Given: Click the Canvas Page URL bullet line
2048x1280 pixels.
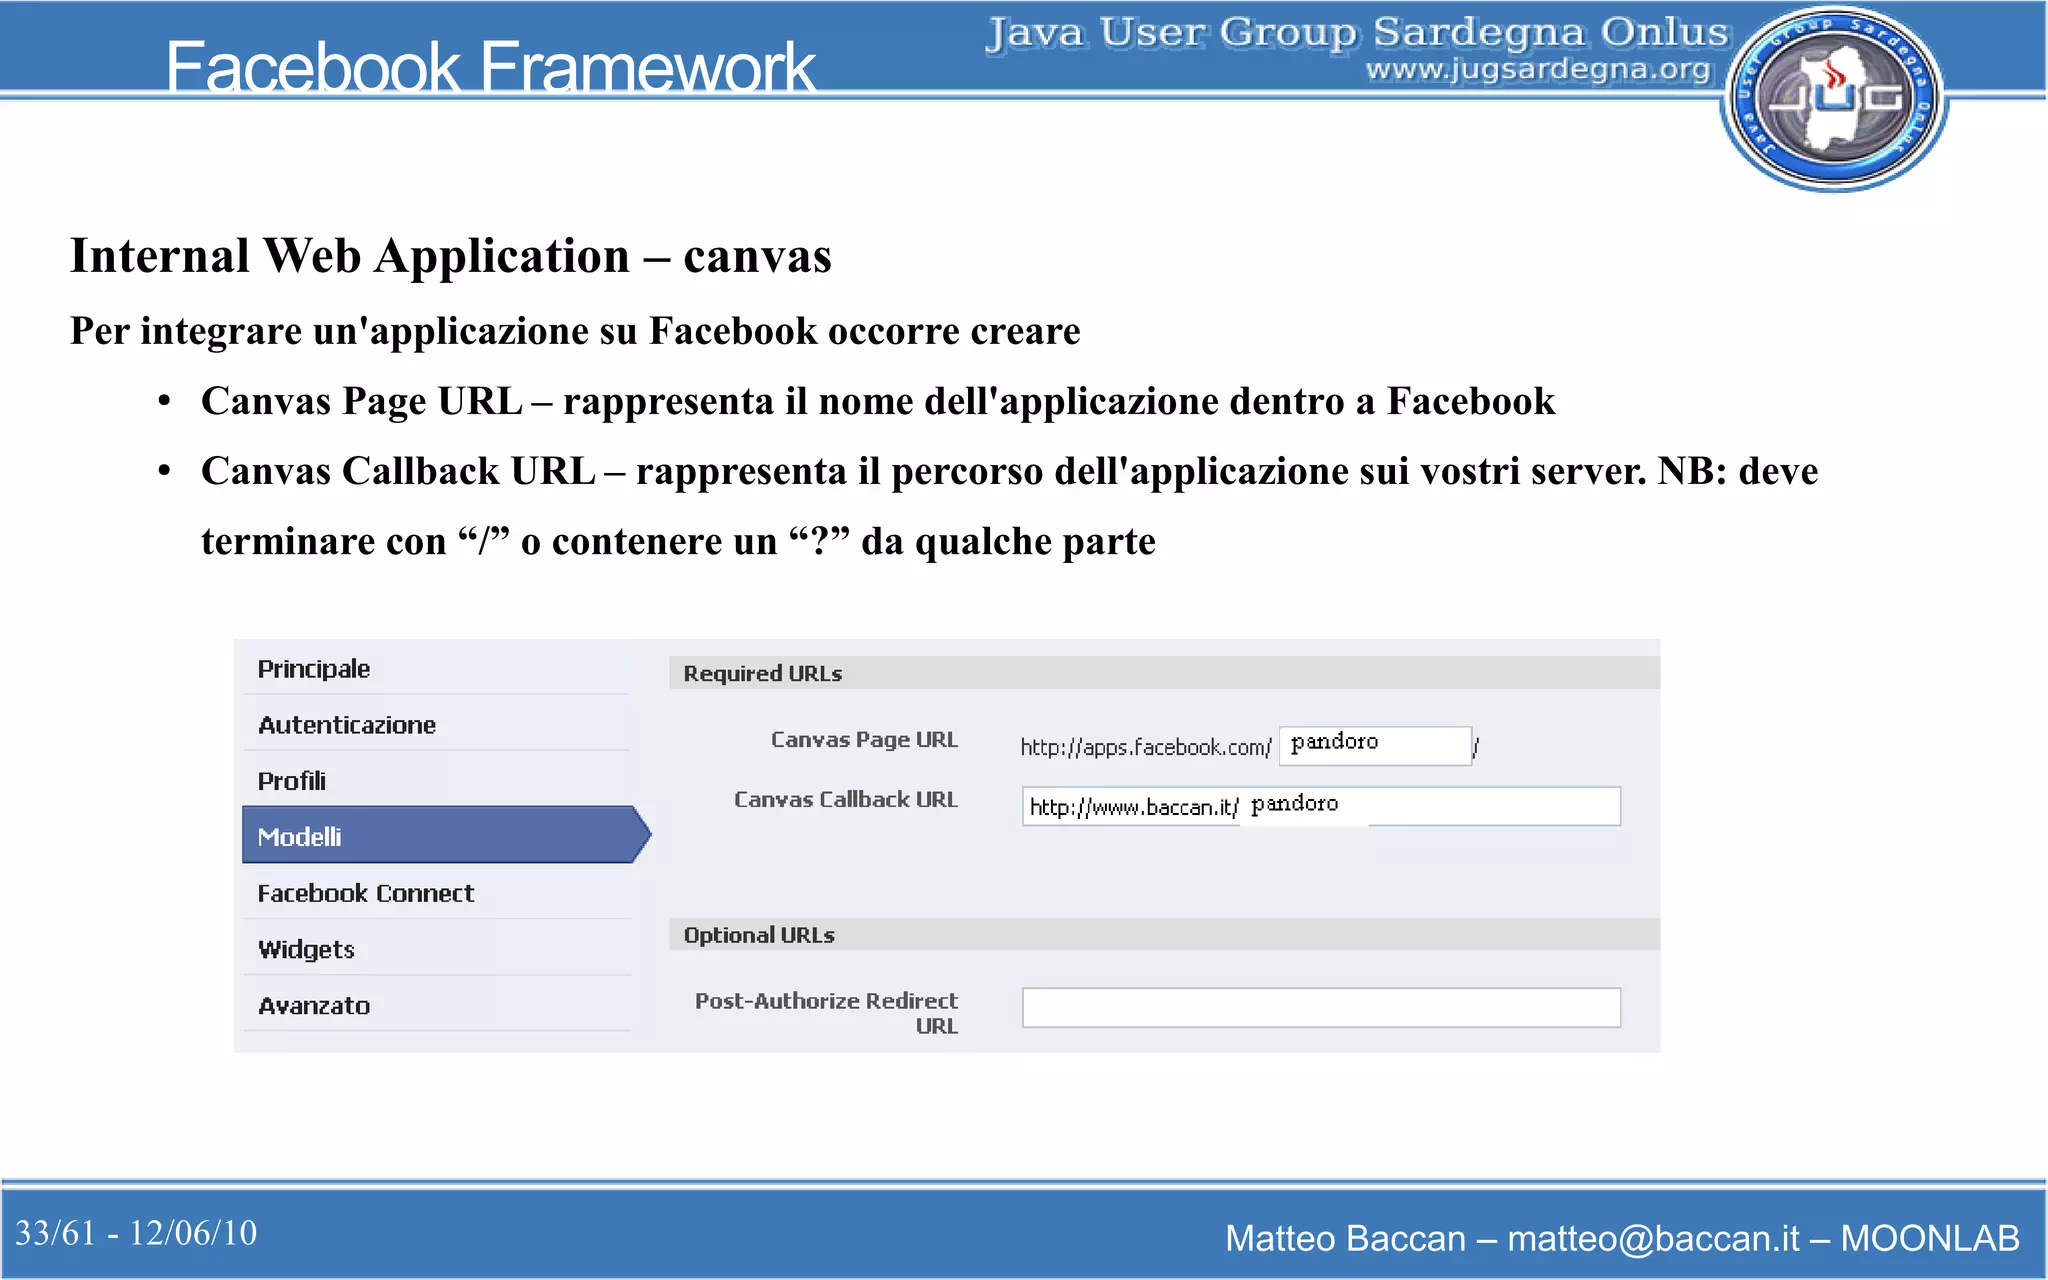Looking at the screenshot, I should click(x=878, y=401).
